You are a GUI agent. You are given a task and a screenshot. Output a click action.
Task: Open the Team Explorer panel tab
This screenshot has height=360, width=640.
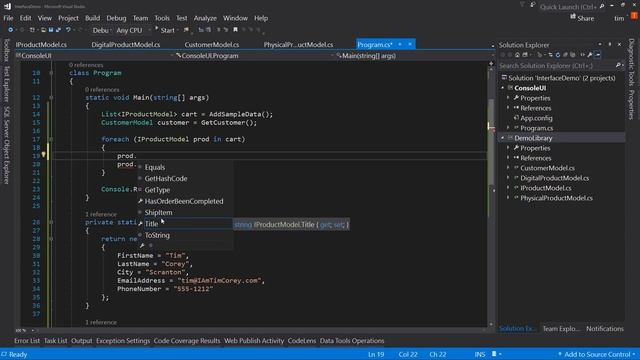pyautogui.click(x=561, y=329)
